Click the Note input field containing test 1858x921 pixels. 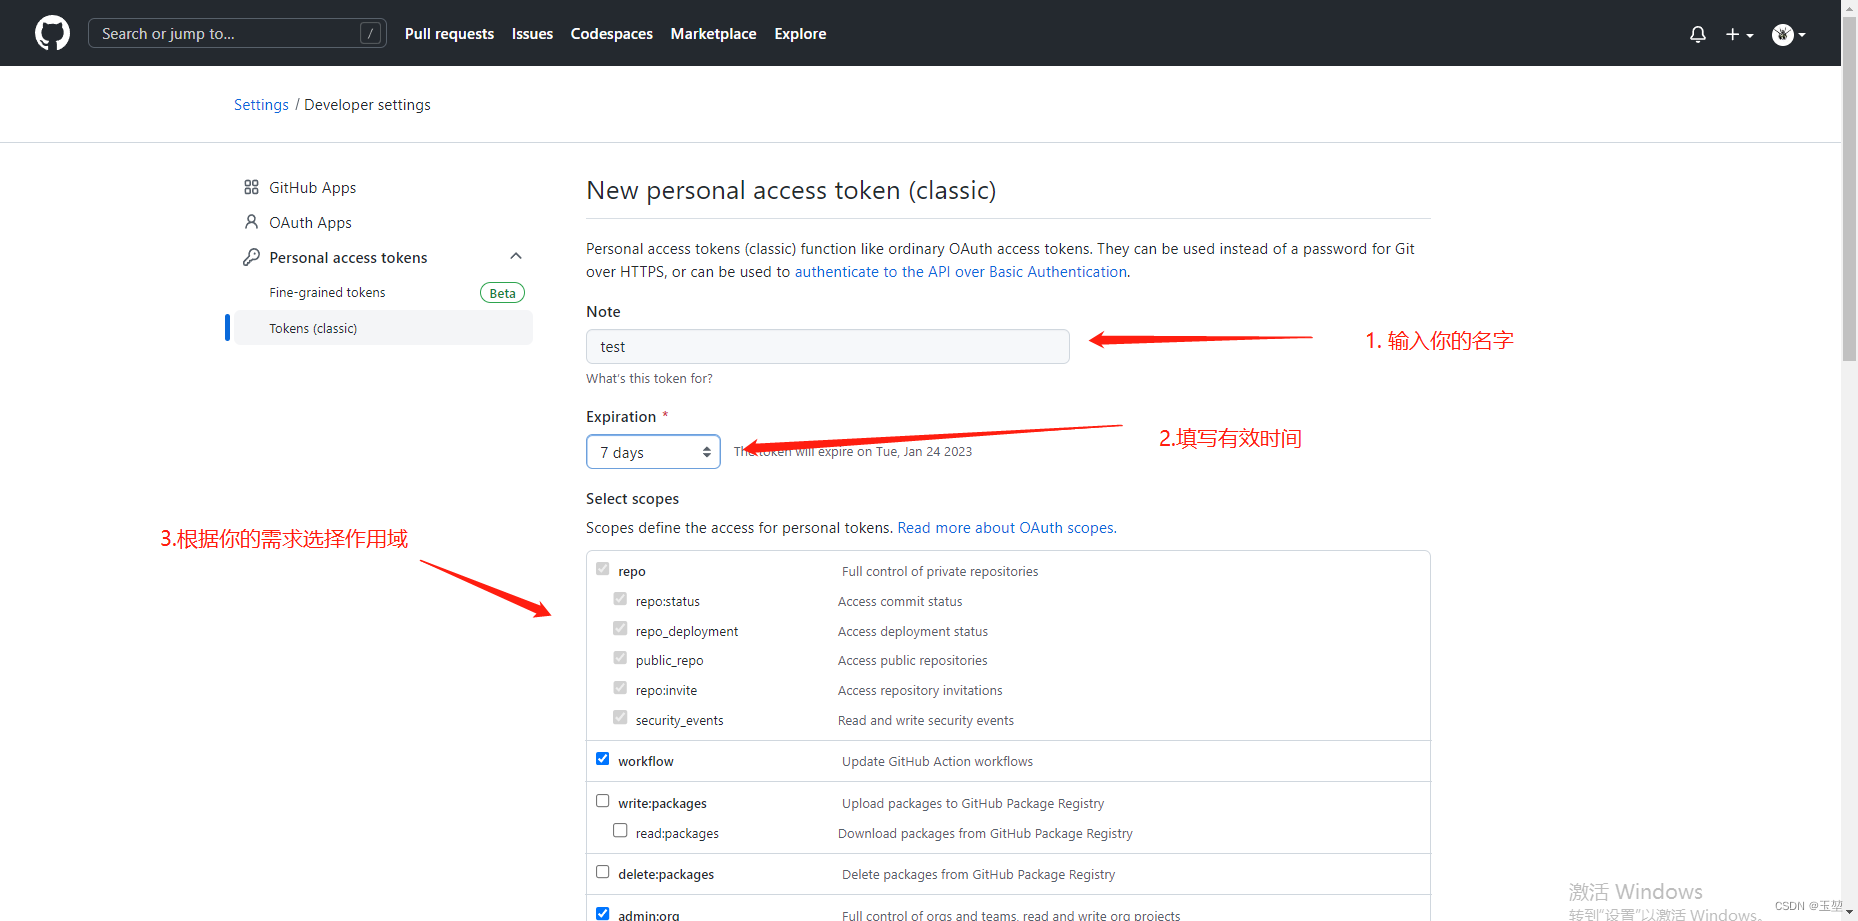pos(827,346)
